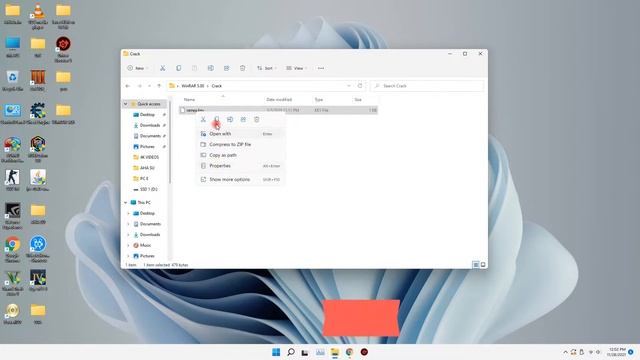Viewport: 640px width, 360px height.
Task: Expand Downloads under This PC
Action: tap(129, 235)
